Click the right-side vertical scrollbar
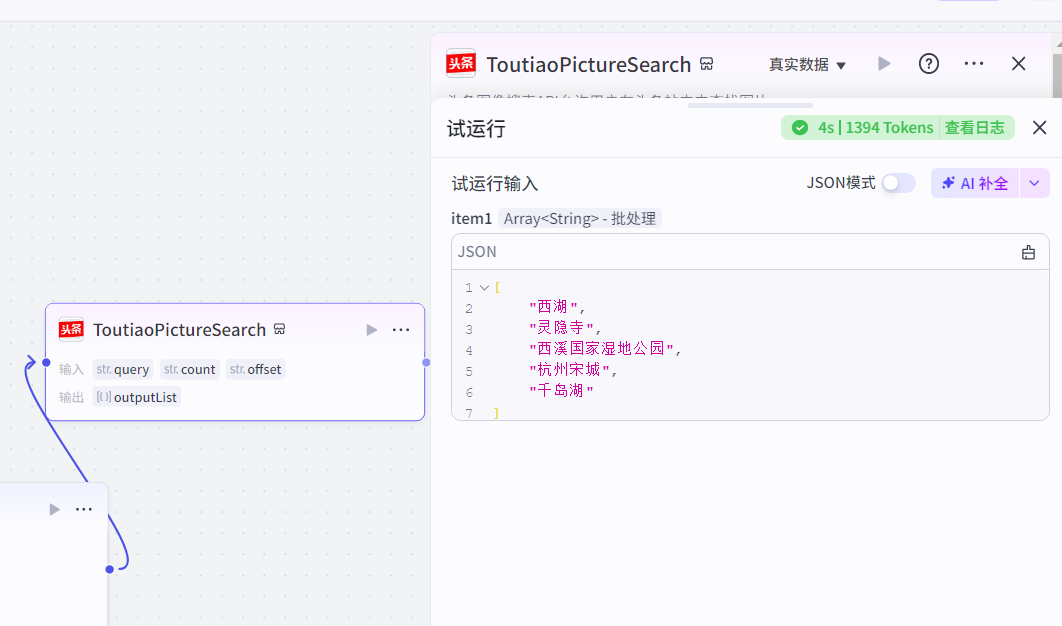 coord(1057,76)
